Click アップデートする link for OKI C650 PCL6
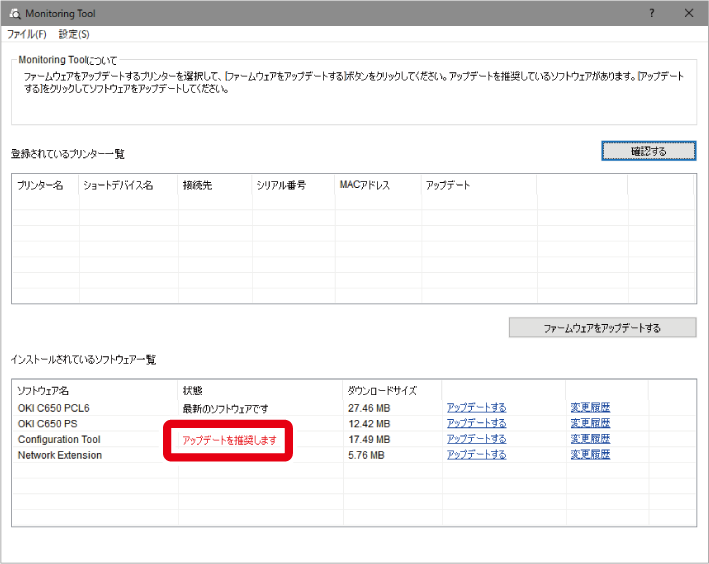 tap(476, 407)
